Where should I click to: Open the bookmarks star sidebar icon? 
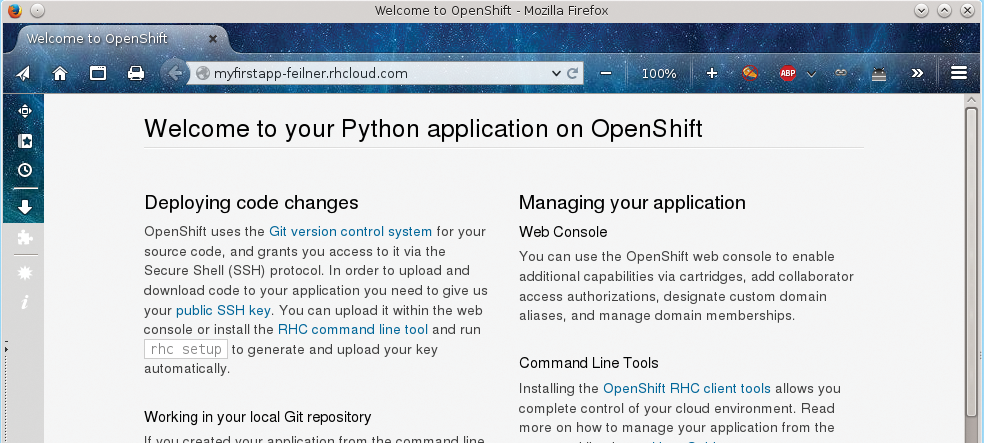click(24, 141)
